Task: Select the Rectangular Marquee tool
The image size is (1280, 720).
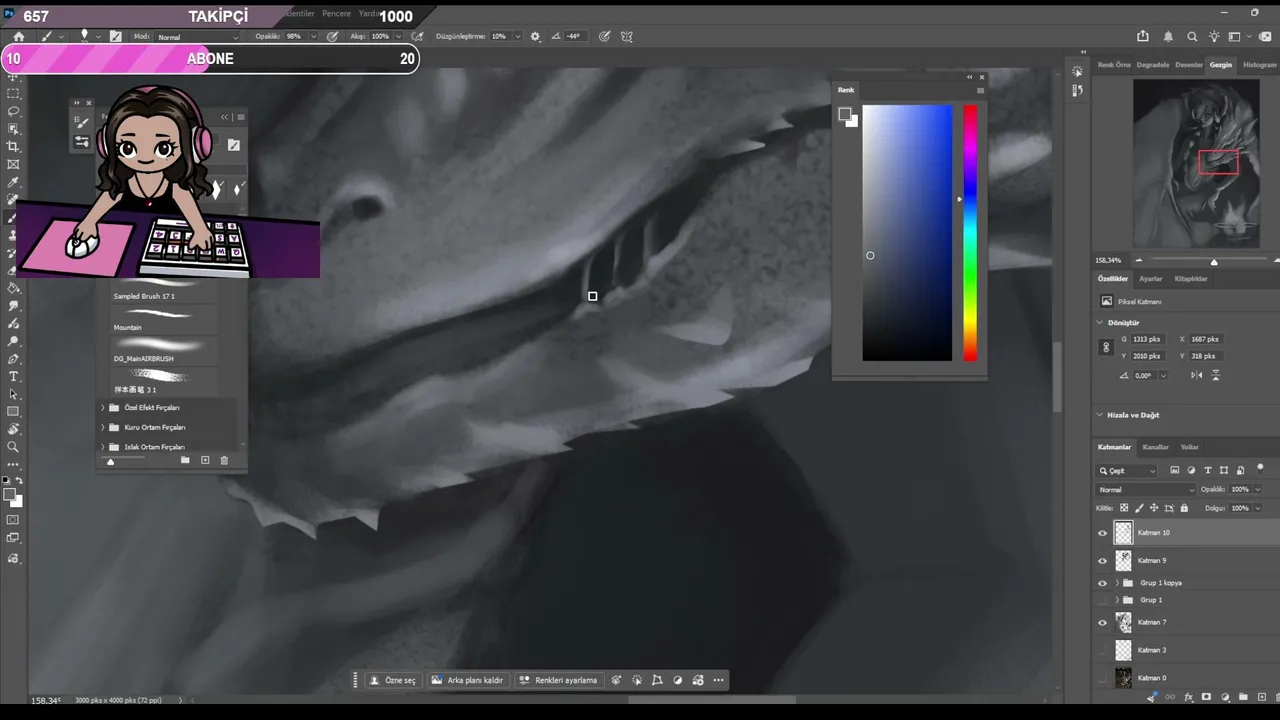Action: (13, 93)
